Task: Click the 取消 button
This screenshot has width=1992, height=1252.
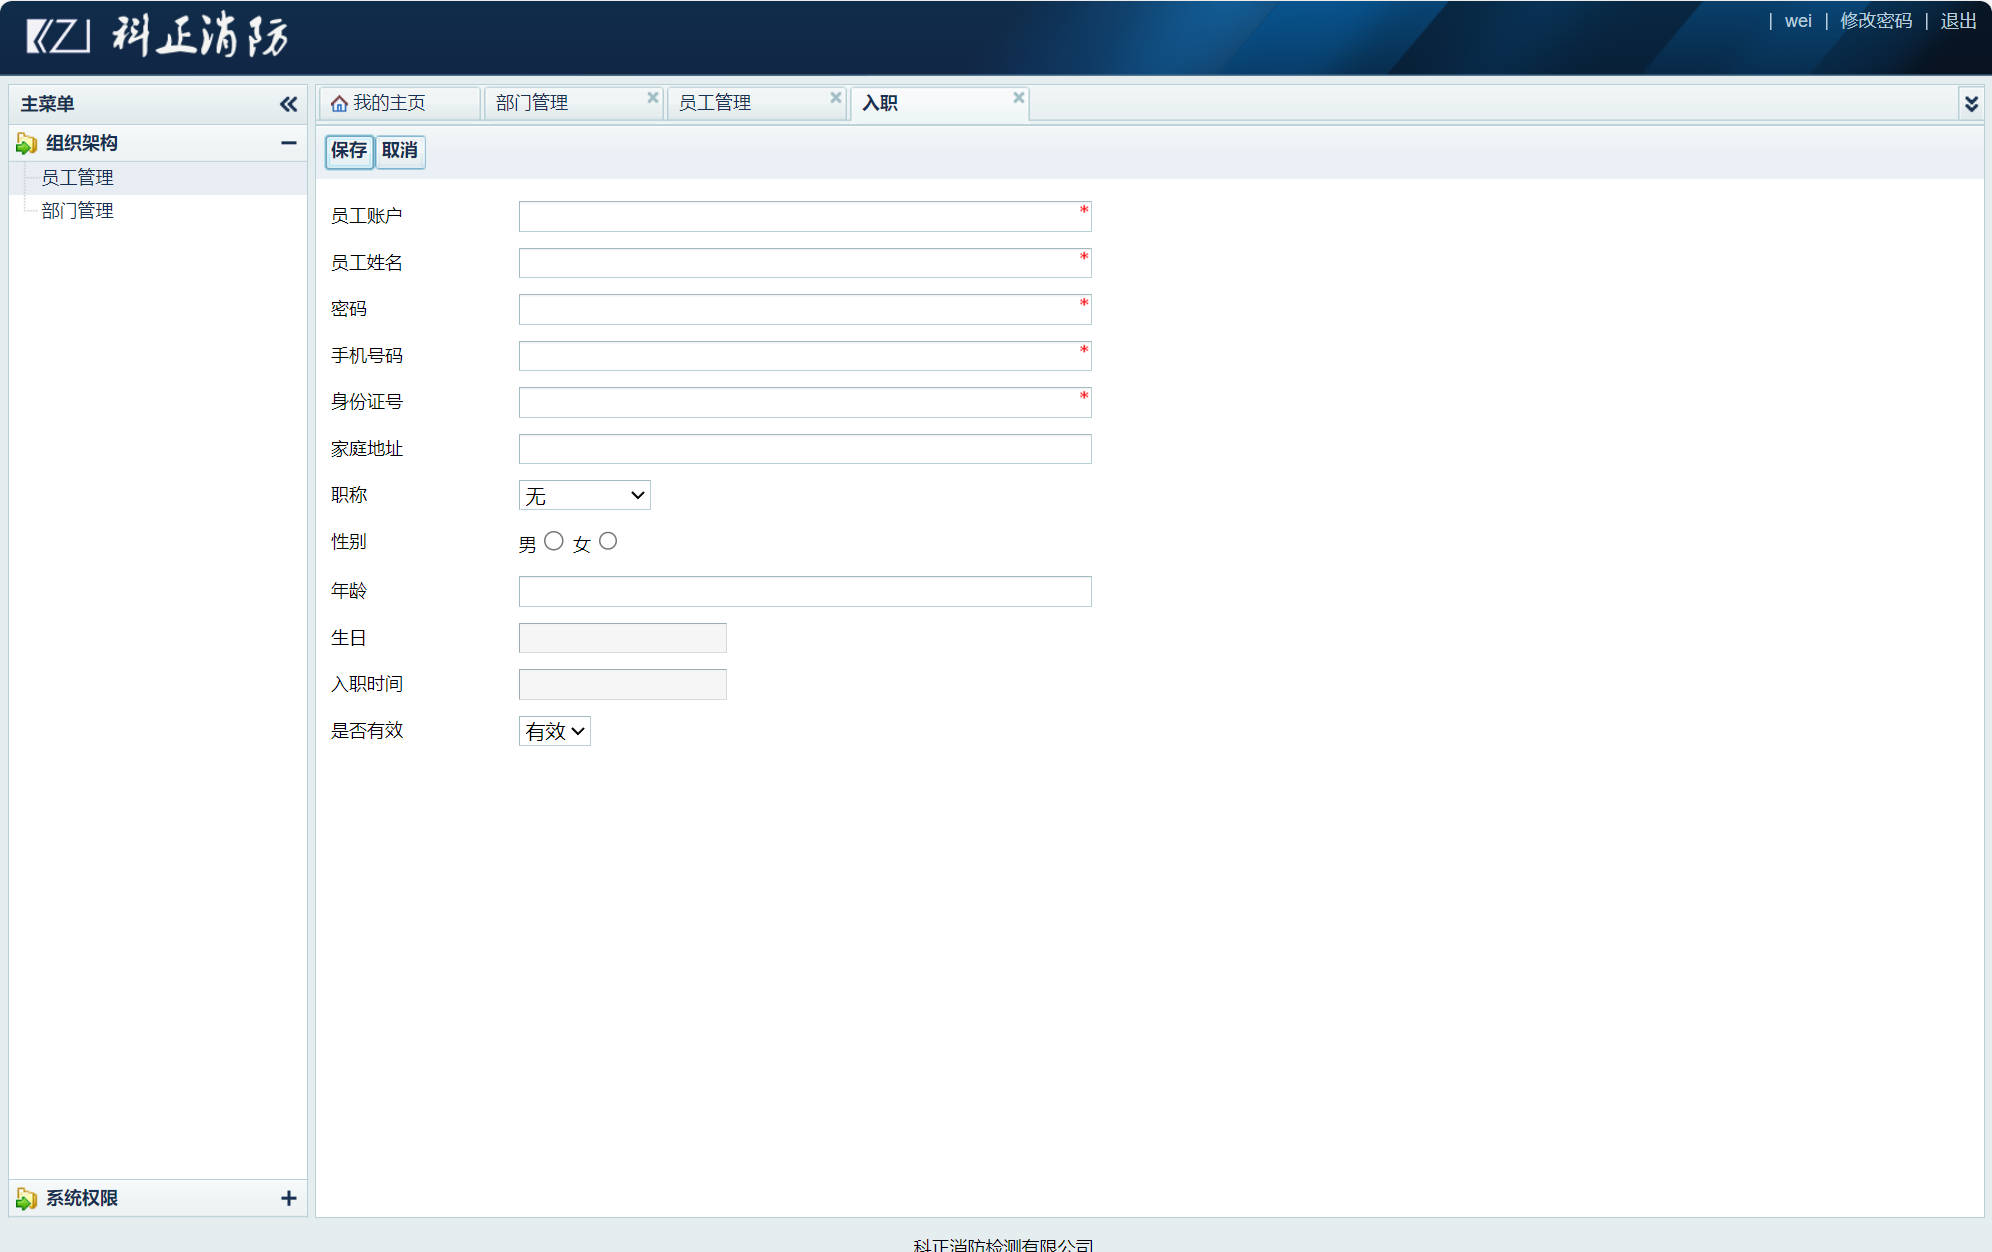Action: pos(400,151)
